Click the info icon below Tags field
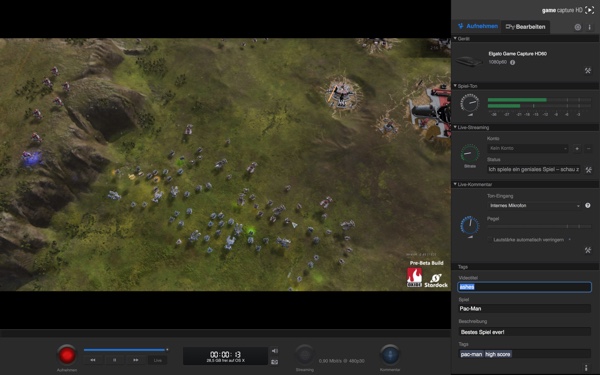 586,367
